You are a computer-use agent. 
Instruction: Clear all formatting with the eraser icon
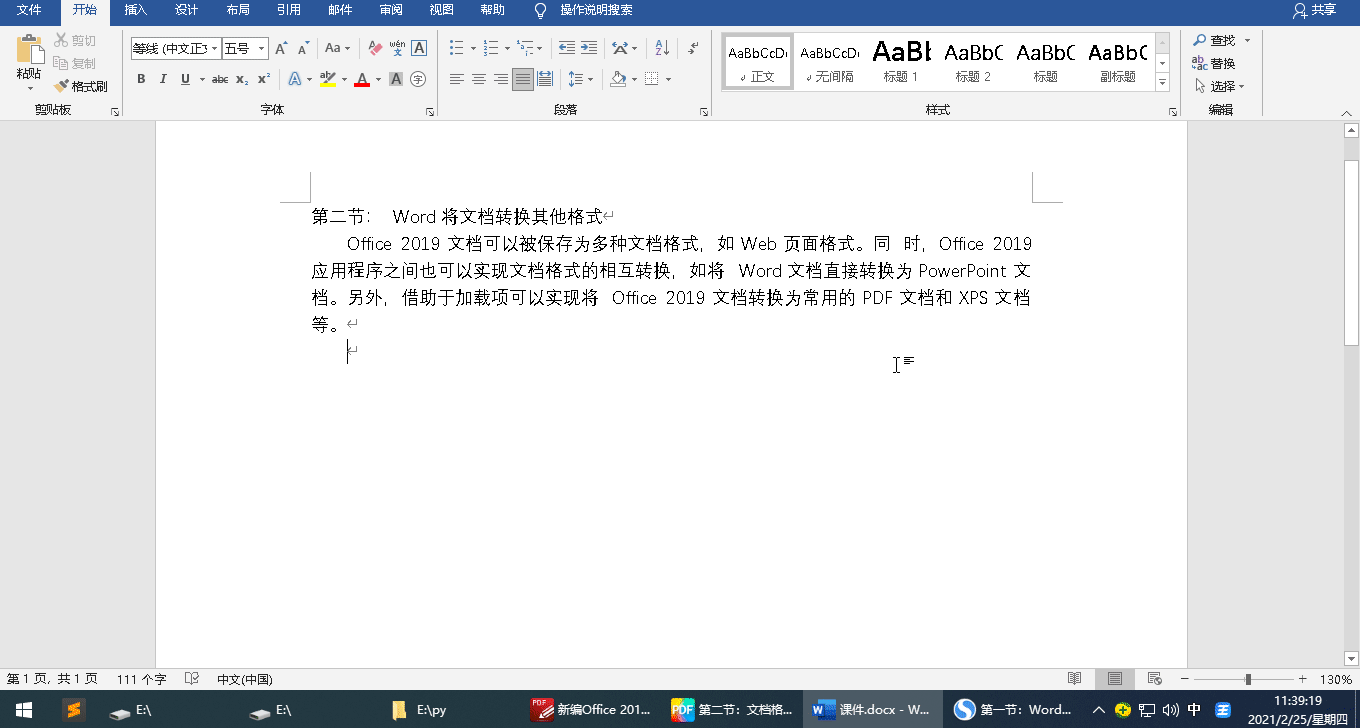[375, 48]
